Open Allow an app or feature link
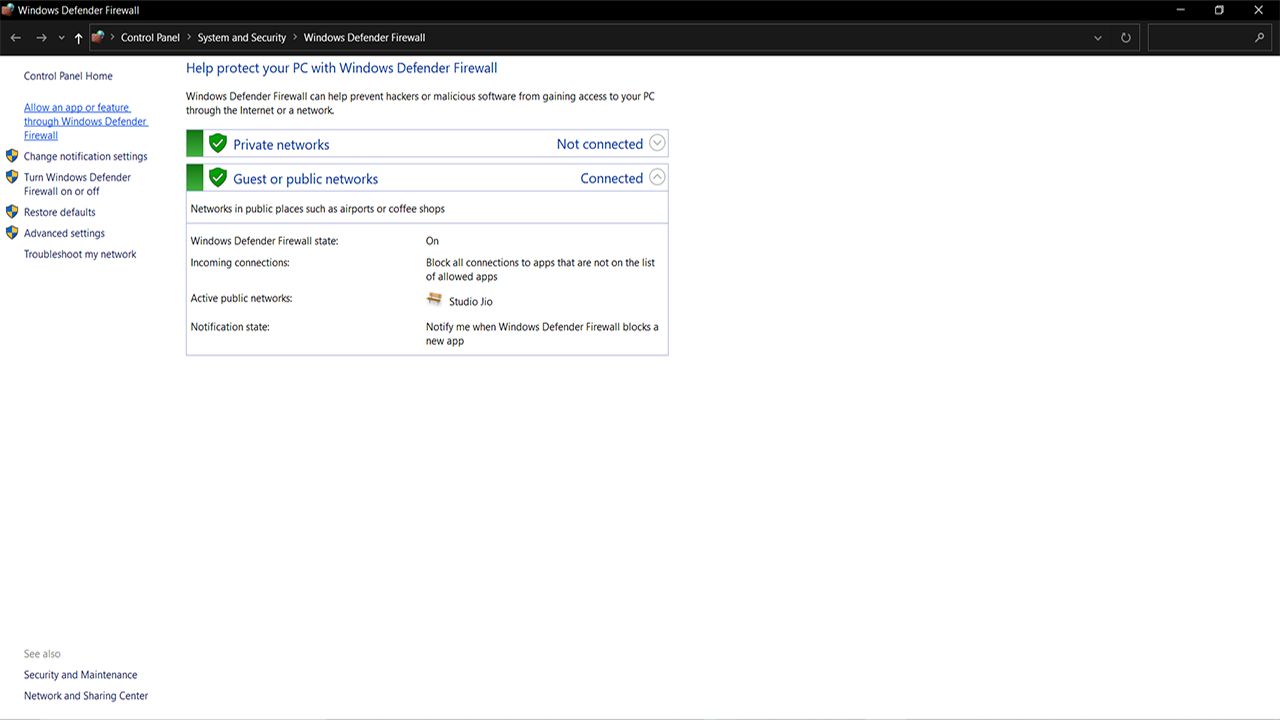The height and width of the screenshot is (720, 1280). pos(85,121)
